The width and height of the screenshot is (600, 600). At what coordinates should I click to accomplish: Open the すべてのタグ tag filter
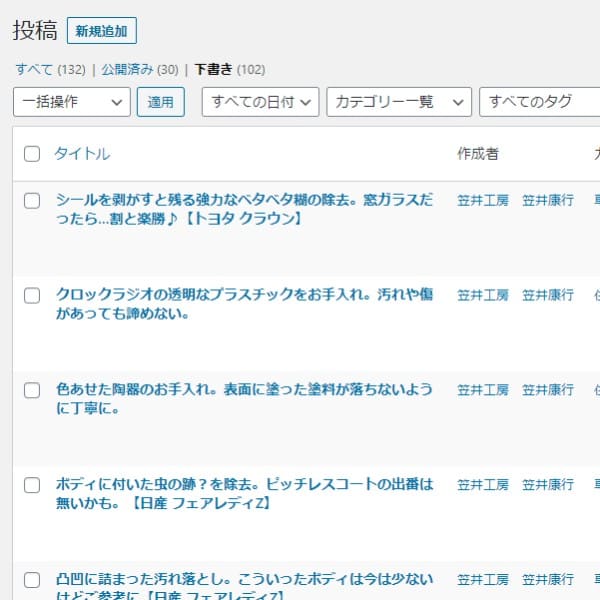[x=540, y=102]
